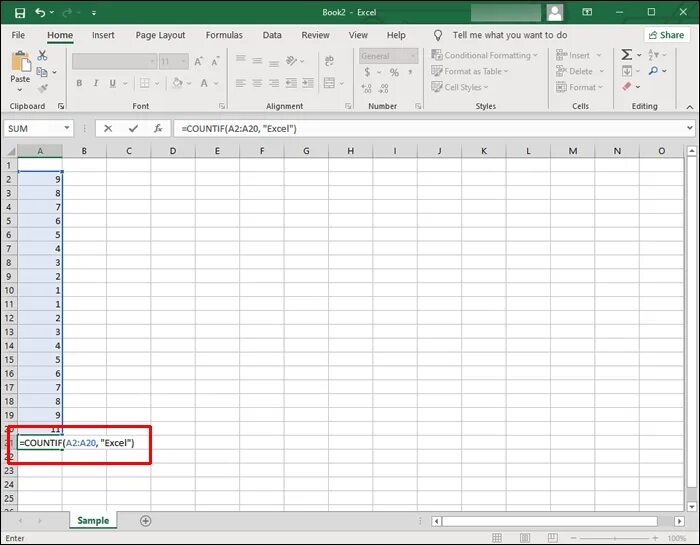Screen dimensions: 700x545
Task: Add a new sheet with plus icon
Action: (x=146, y=520)
